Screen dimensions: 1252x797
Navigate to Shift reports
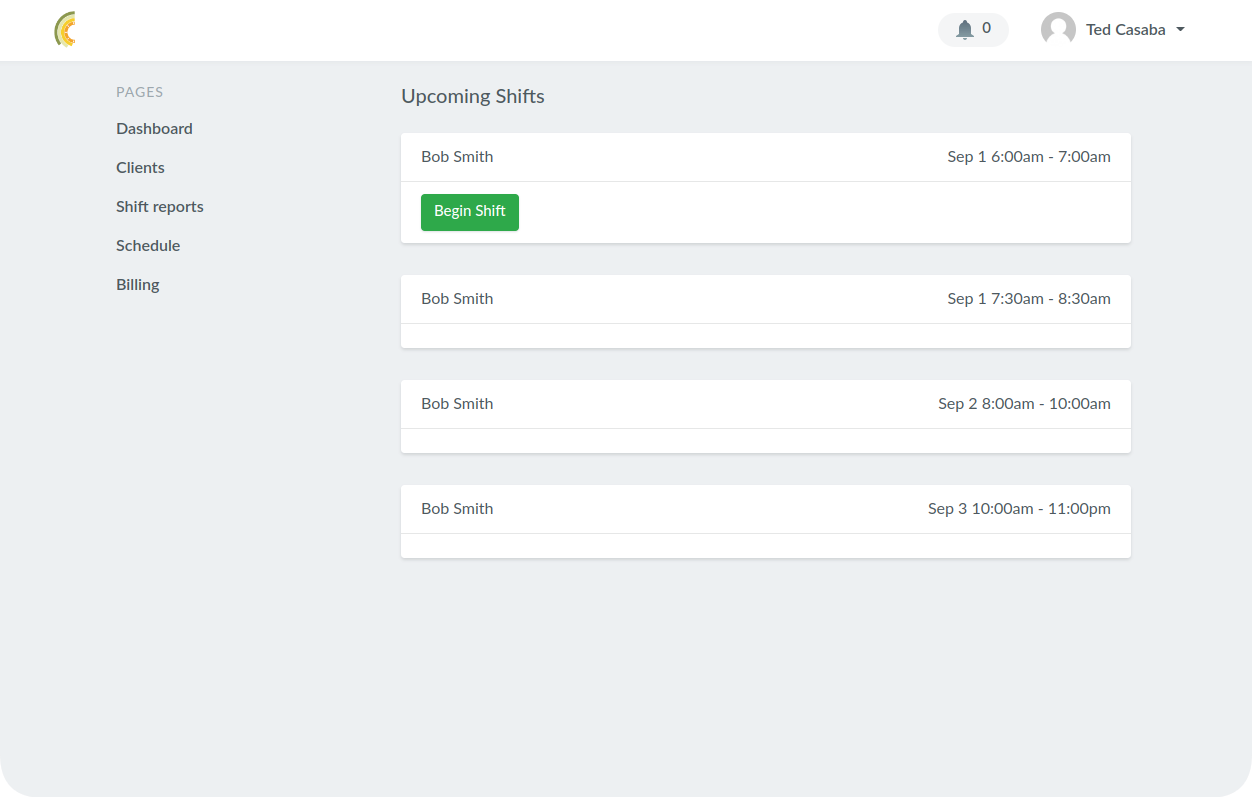[x=160, y=207]
